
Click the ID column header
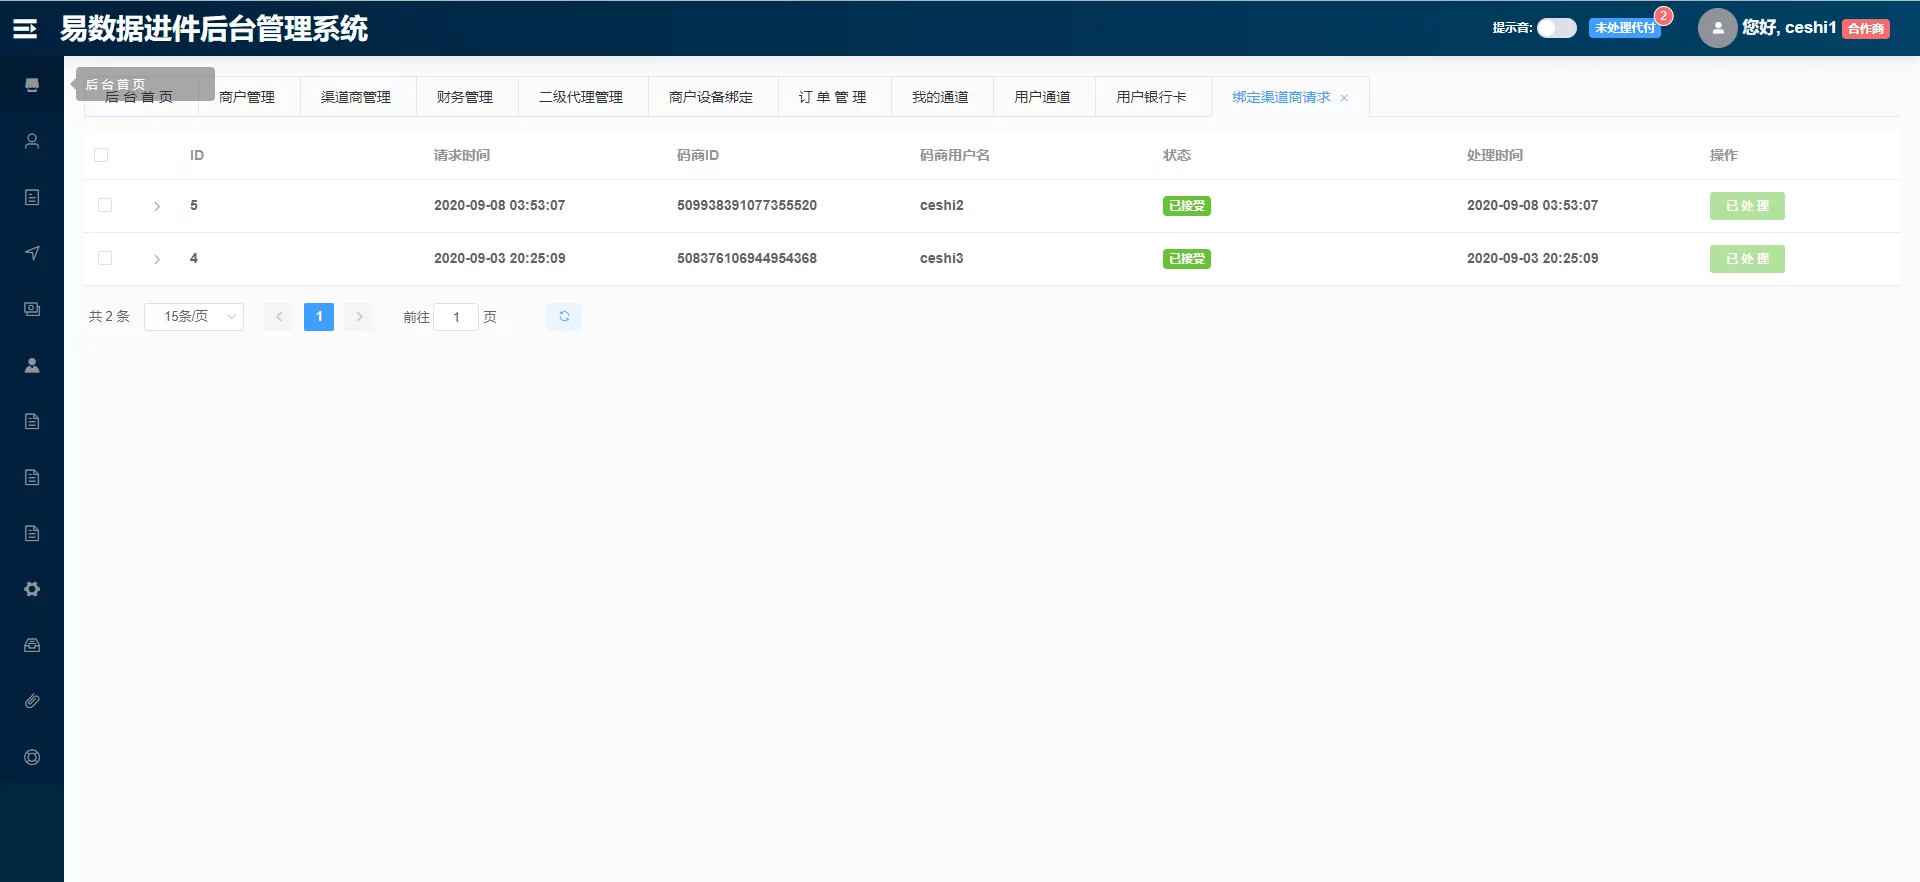pyautogui.click(x=197, y=155)
